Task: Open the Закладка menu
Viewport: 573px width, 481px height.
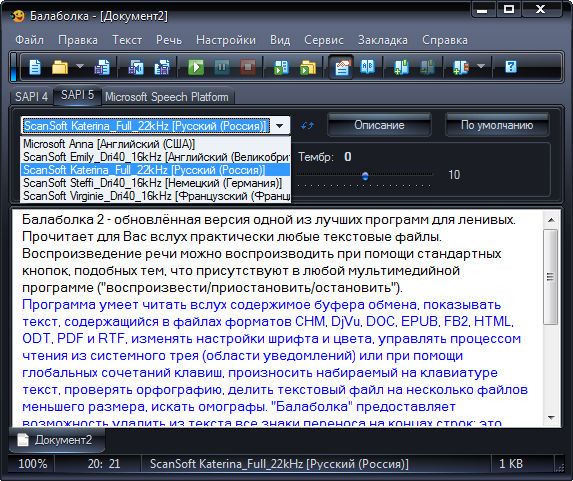Action: click(383, 40)
